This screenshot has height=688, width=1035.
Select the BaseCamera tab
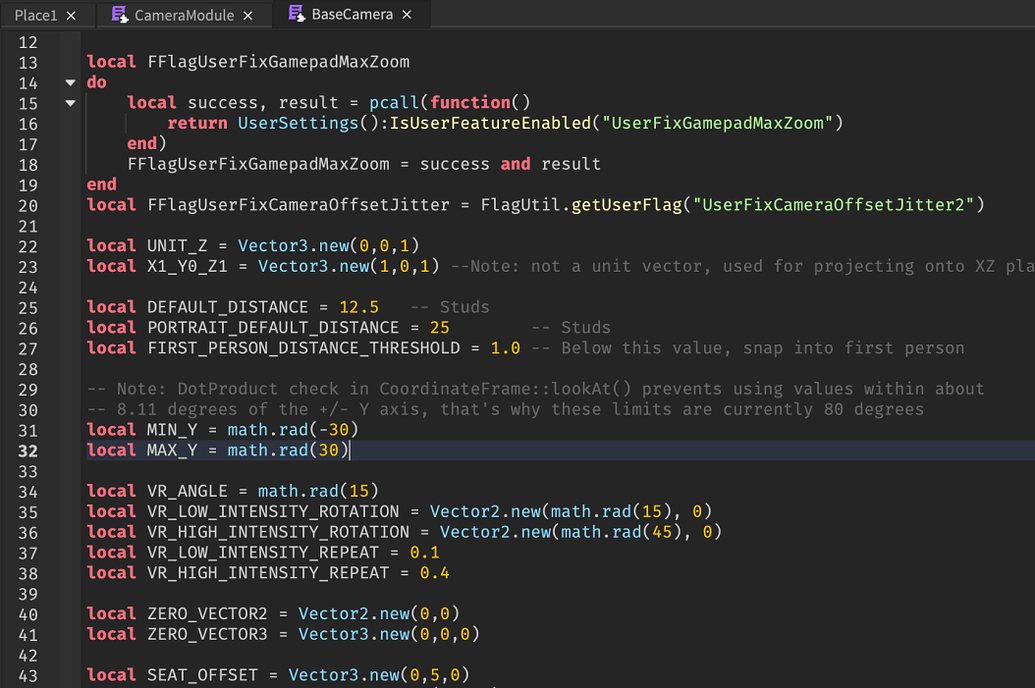pos(350,14)
